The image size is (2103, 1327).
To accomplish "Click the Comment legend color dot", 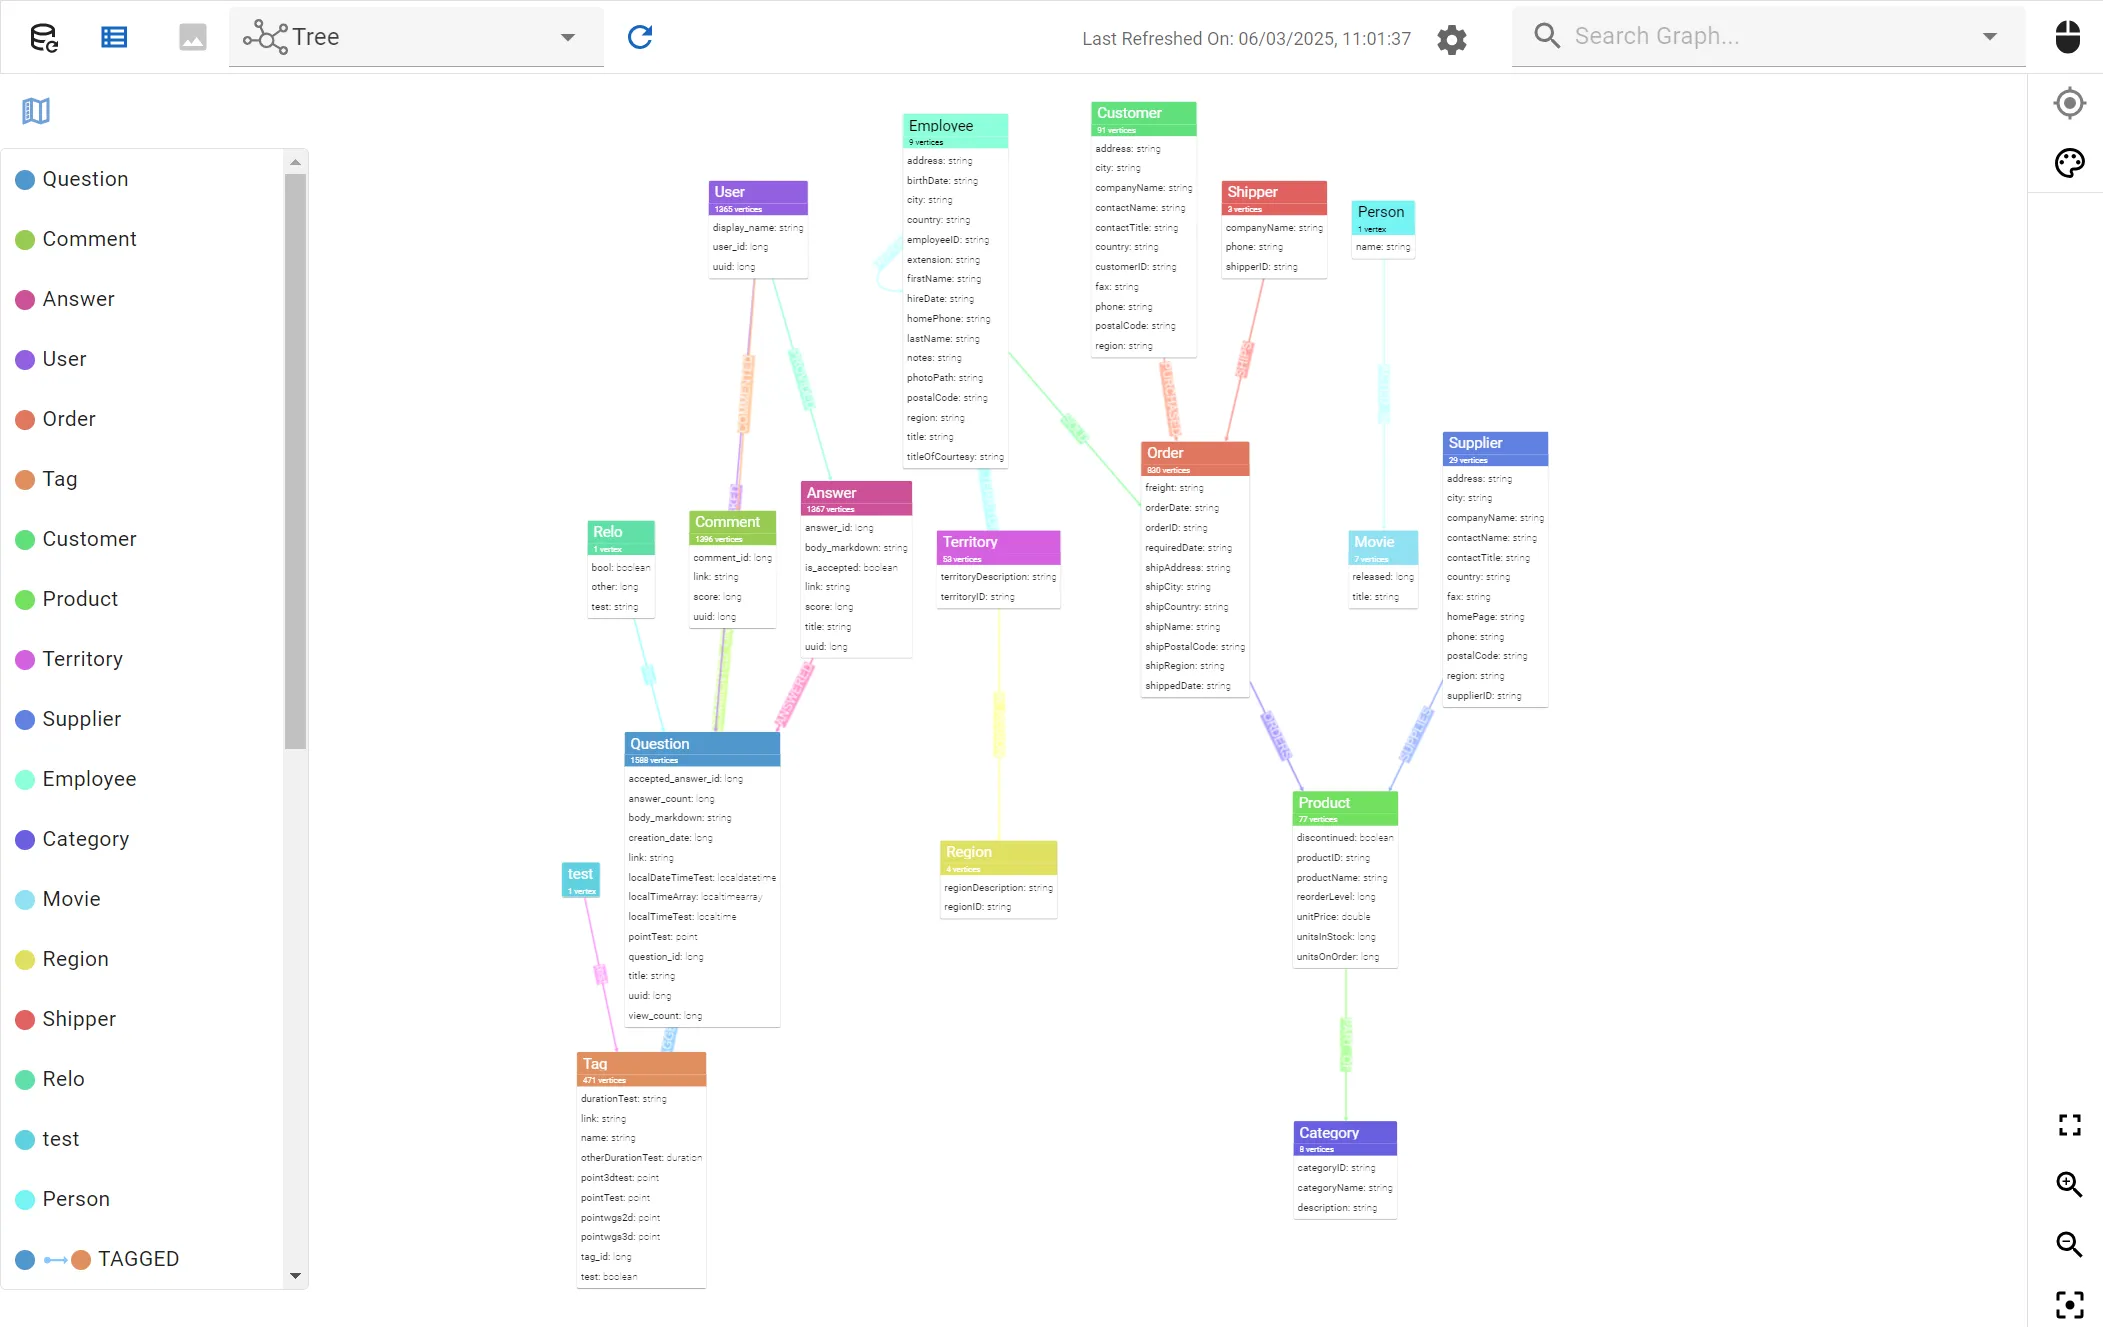I will click(26, 240).
